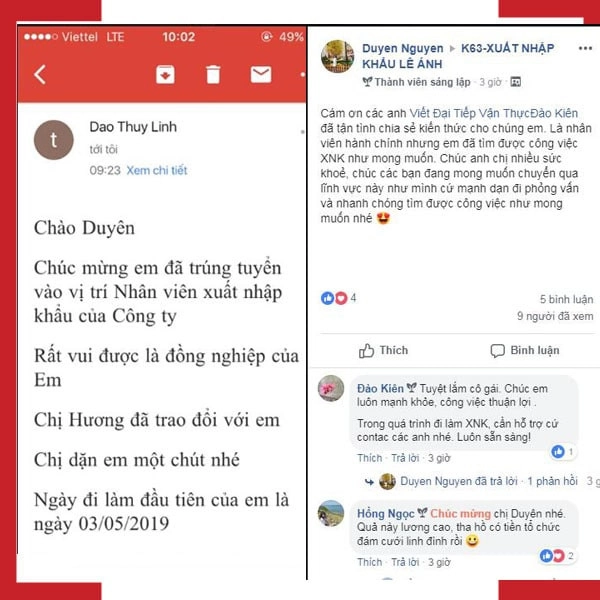
Task: Open the K63-XUẤT NHẬP KHẨU LÊ ÁNH group link
Action: [458, 56]
